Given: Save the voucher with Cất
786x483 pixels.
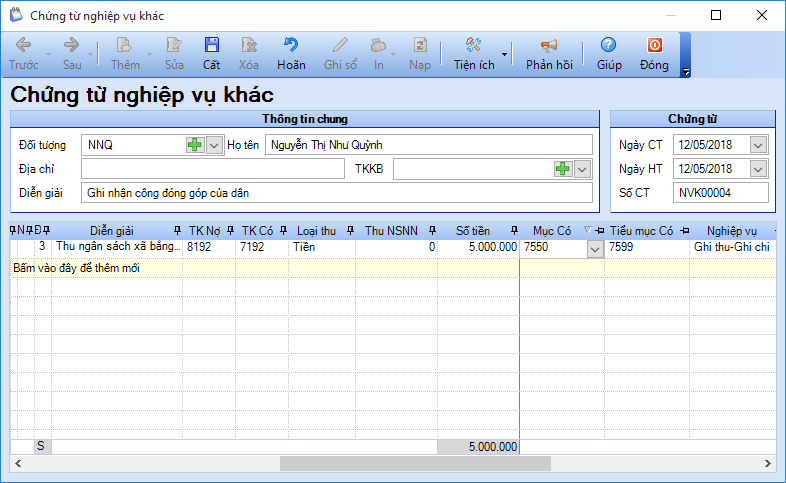Looking at the screenshot, I should [212, 54].
